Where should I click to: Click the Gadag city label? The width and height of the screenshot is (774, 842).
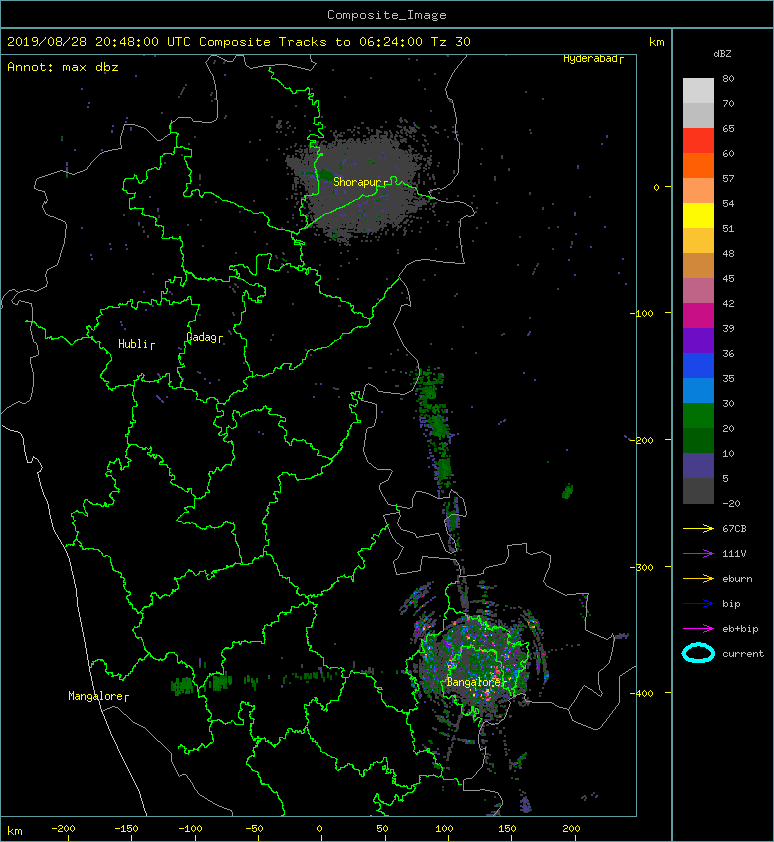point(204,337)
